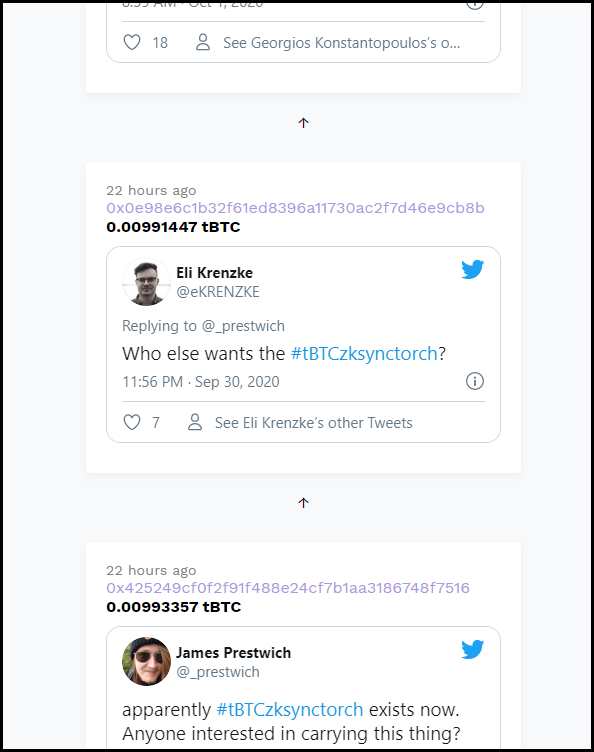This screenshot has width=594, height=752.
Task: Click the @_prestwich handle under James Prestwich
Action: click(x=218, y=672)
